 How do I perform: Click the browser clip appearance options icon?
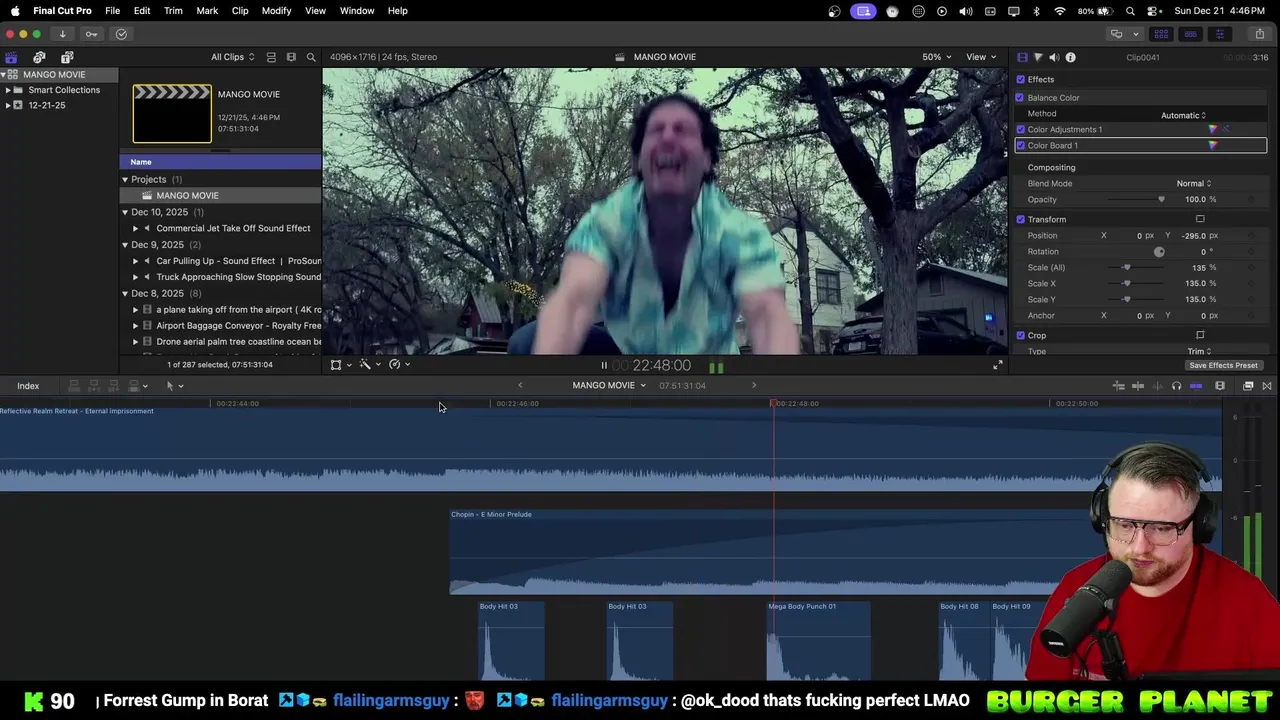[291, 57]
